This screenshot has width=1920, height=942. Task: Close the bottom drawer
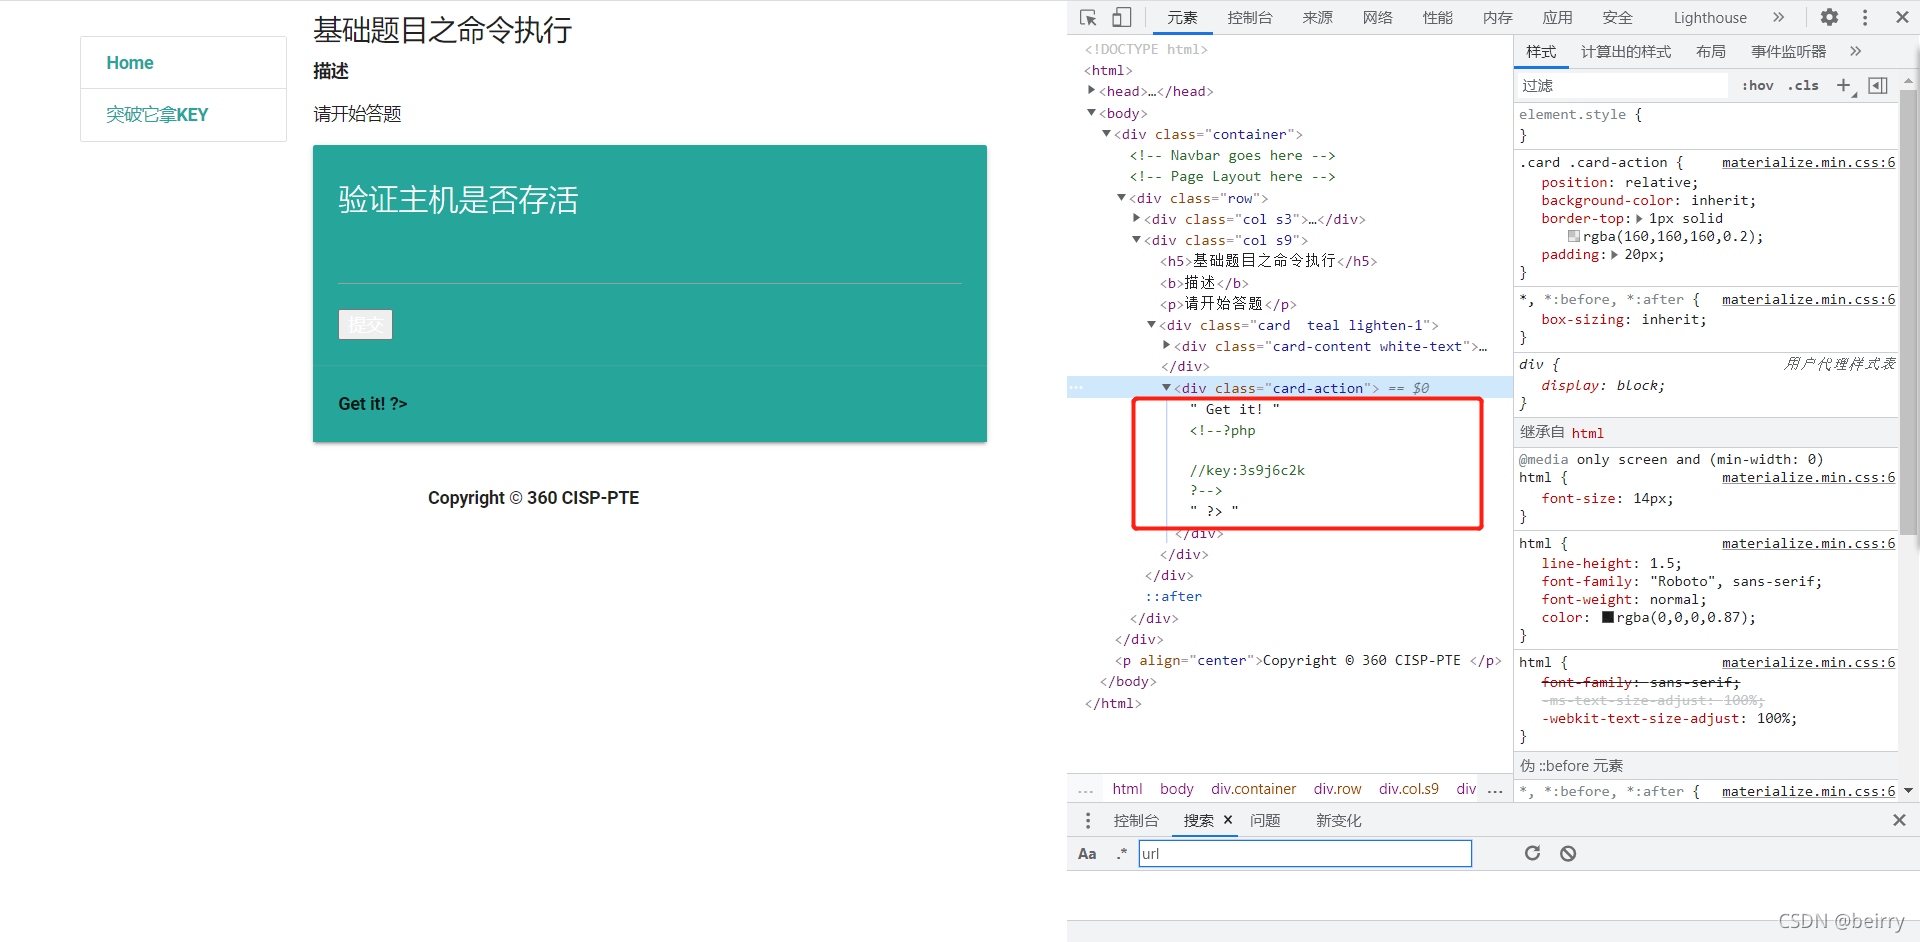(x=1899, y=820)
